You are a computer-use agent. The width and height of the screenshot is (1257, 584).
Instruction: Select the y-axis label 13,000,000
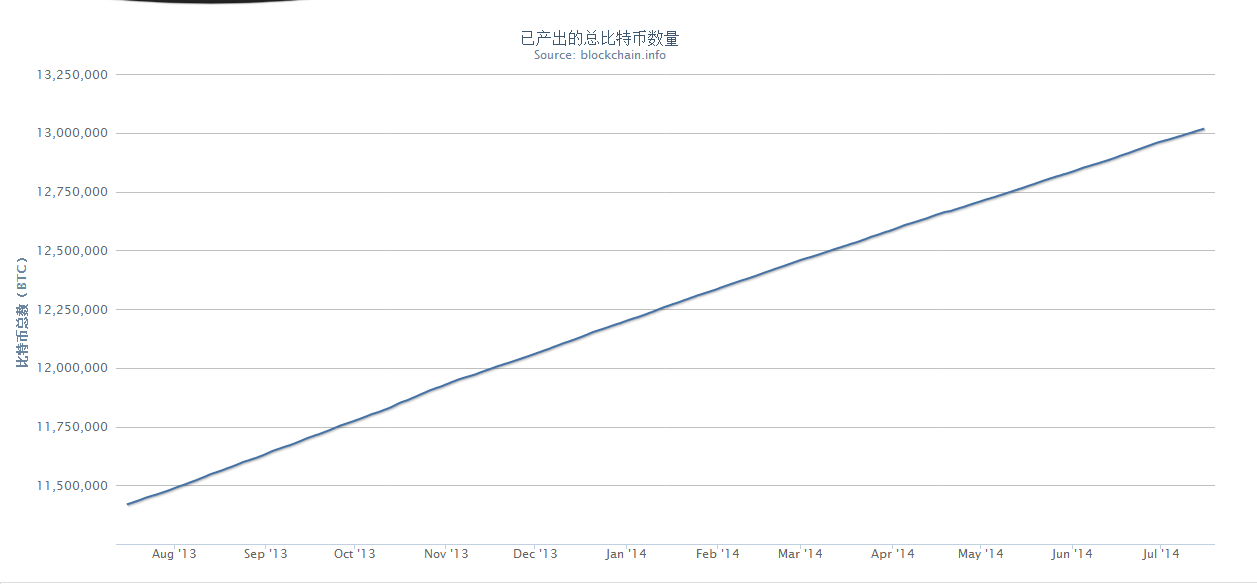(x=73, y=133)
